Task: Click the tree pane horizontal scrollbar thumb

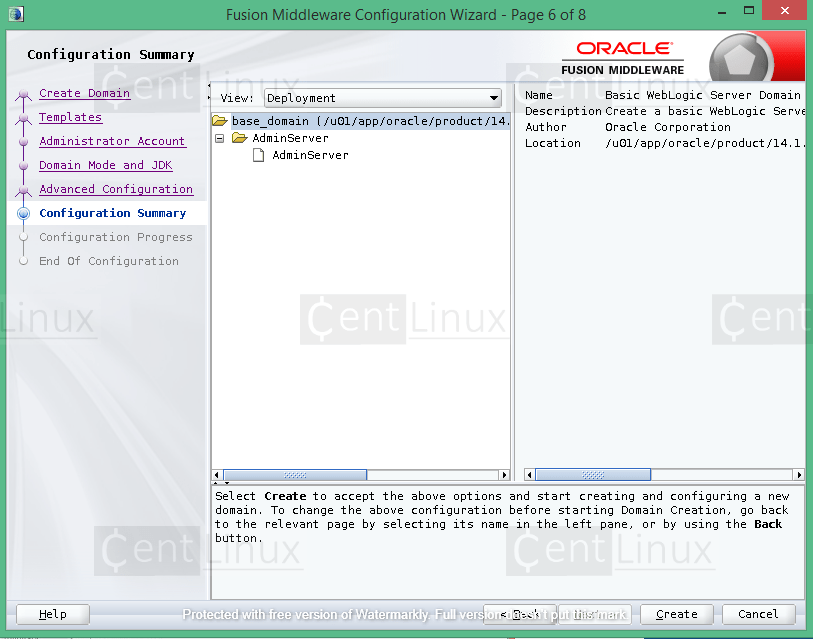Action: click(x=295, y=475)
